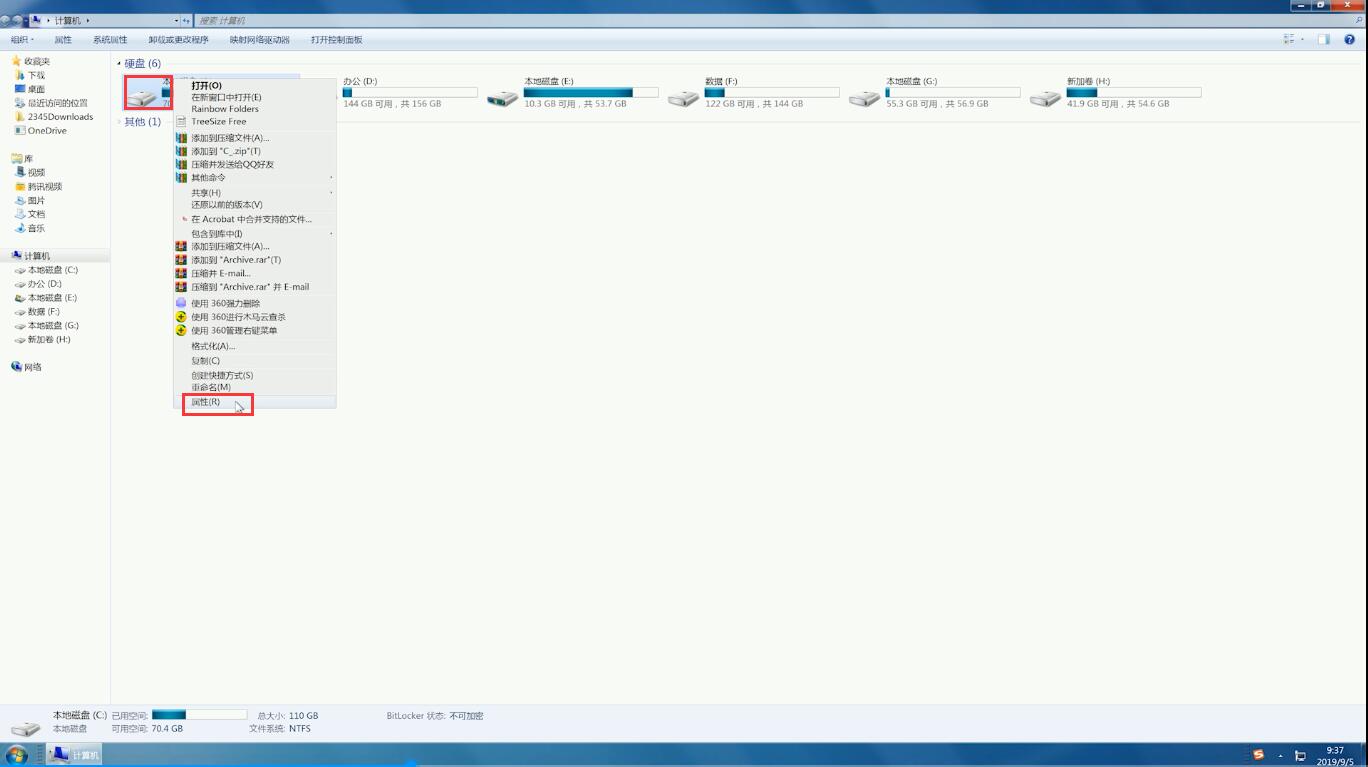Viewport: 1368px width, 767px height.
Task: Click zip icon beside 添加到 "C_.zip"(T)
Action: [181, 151]
